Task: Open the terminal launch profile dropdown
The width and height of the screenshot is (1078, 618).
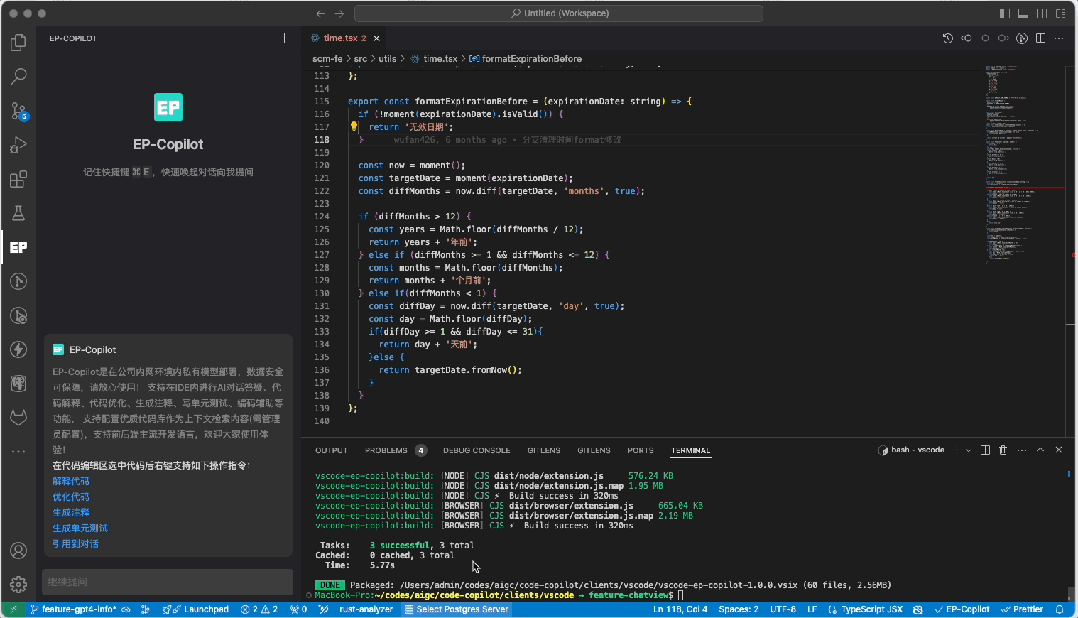Action: click(x=968, y=450)
